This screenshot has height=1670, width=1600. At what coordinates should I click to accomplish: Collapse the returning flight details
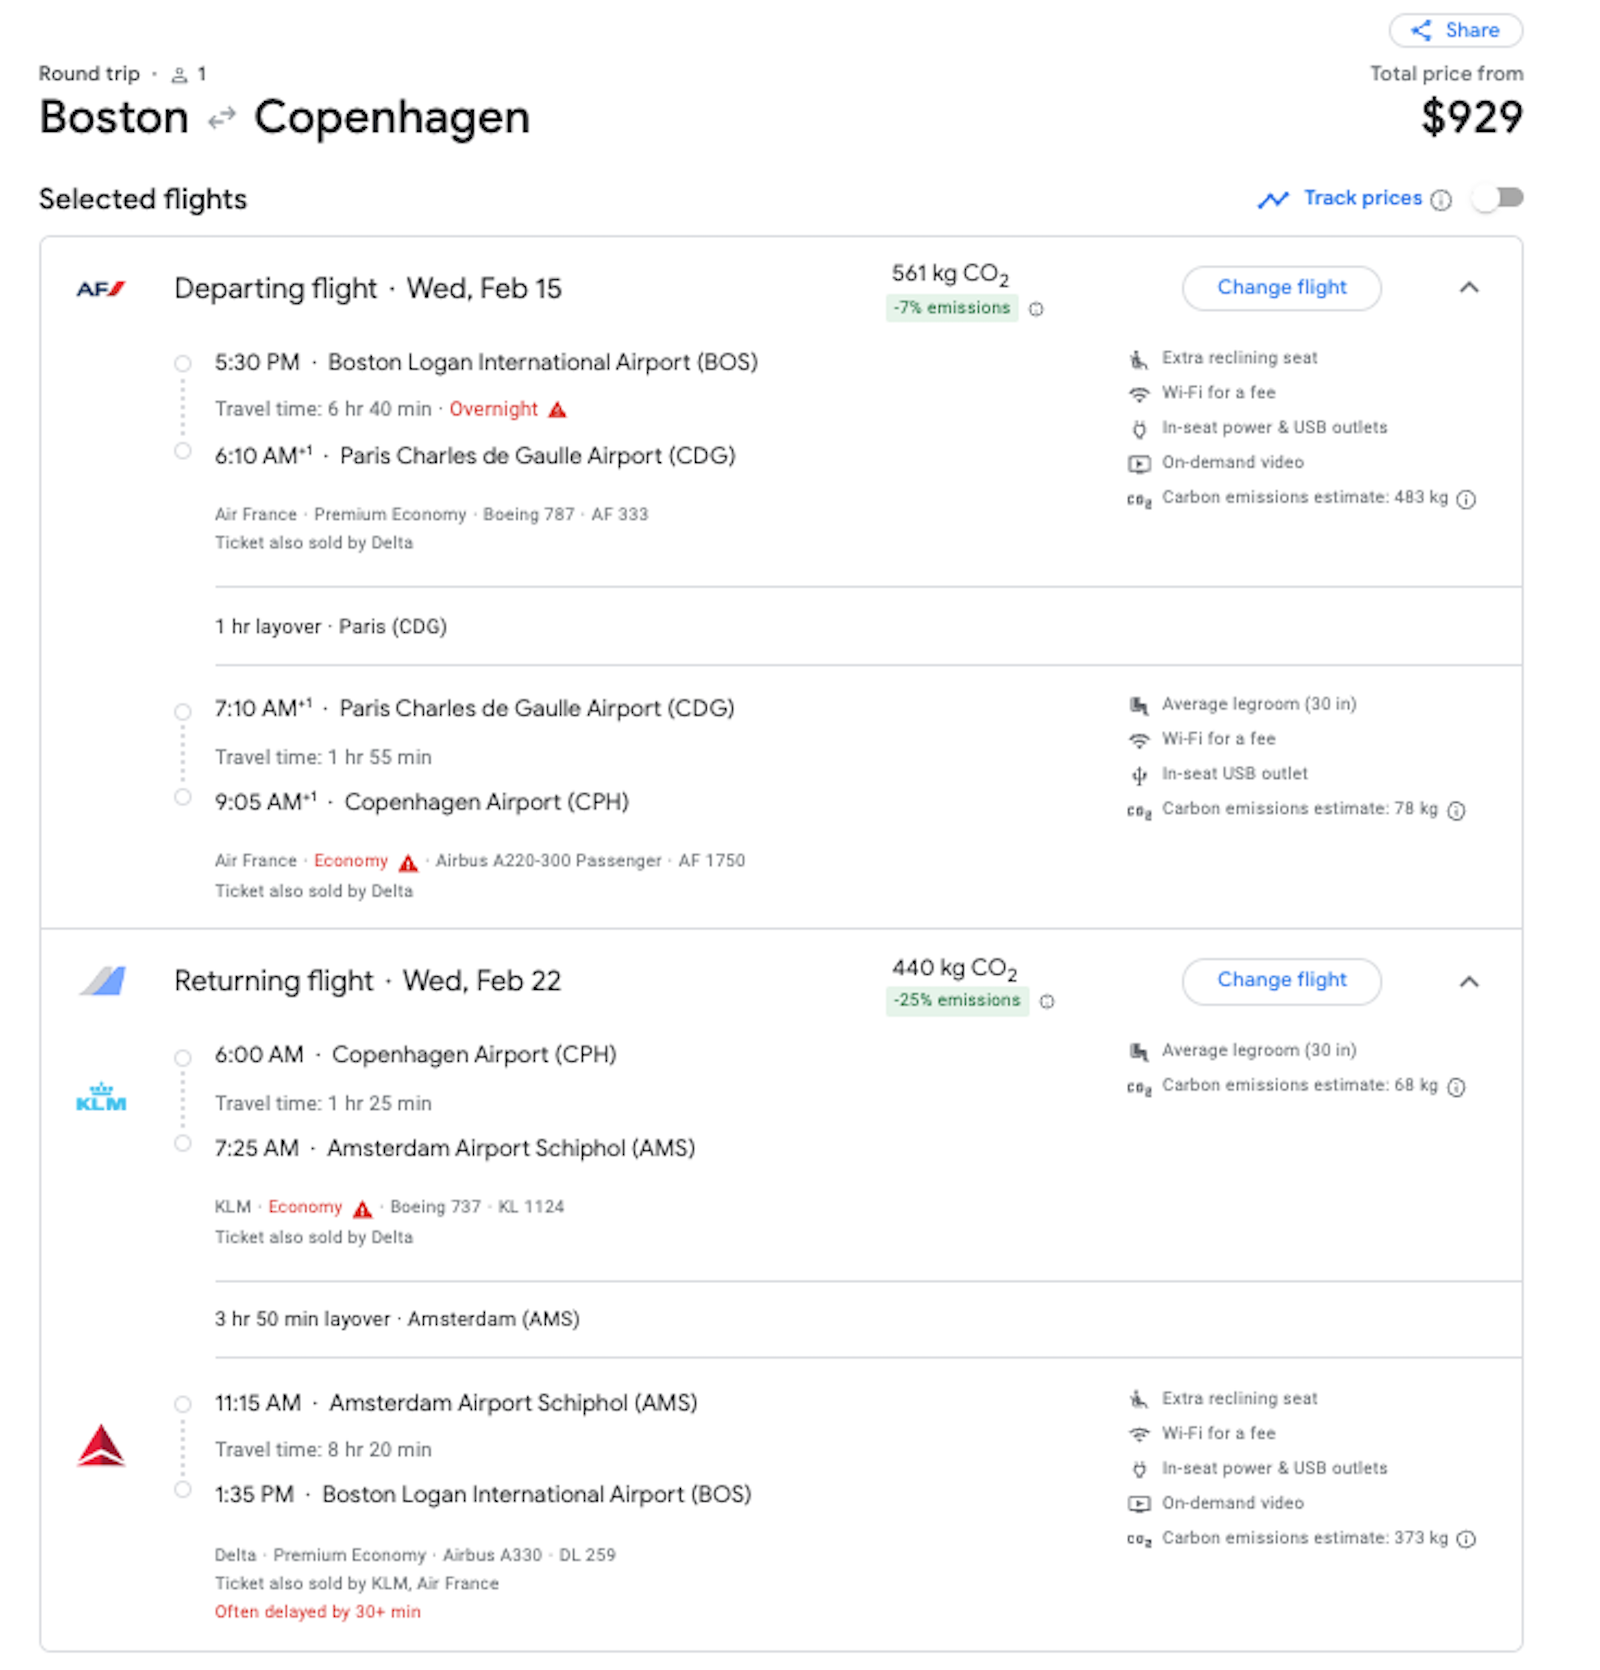pyautogui.click(x=1469, y=982)
